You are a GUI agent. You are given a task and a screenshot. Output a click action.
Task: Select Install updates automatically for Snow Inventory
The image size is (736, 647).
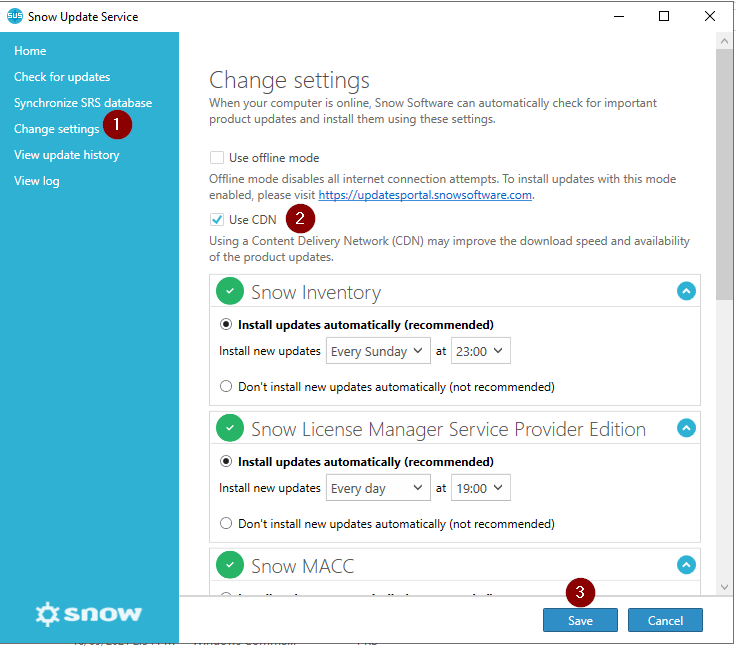226,324
